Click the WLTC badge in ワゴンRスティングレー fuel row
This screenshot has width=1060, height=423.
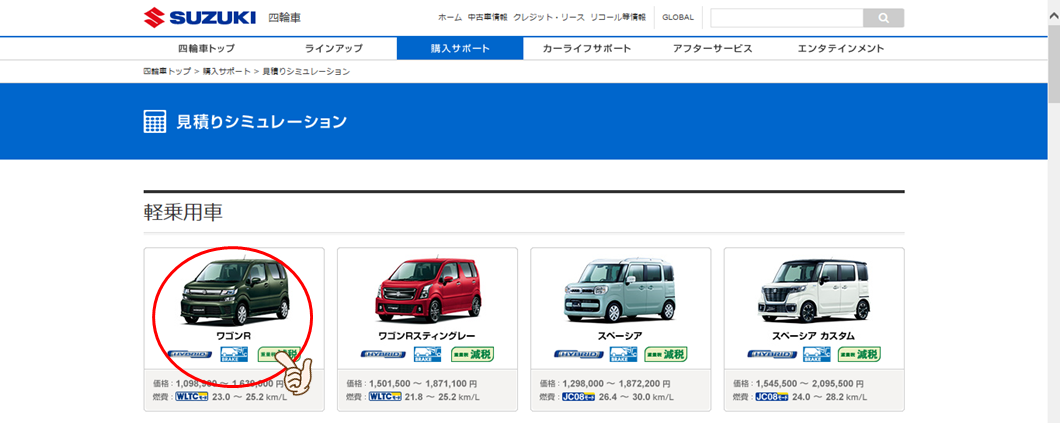(x=385, y=397)
